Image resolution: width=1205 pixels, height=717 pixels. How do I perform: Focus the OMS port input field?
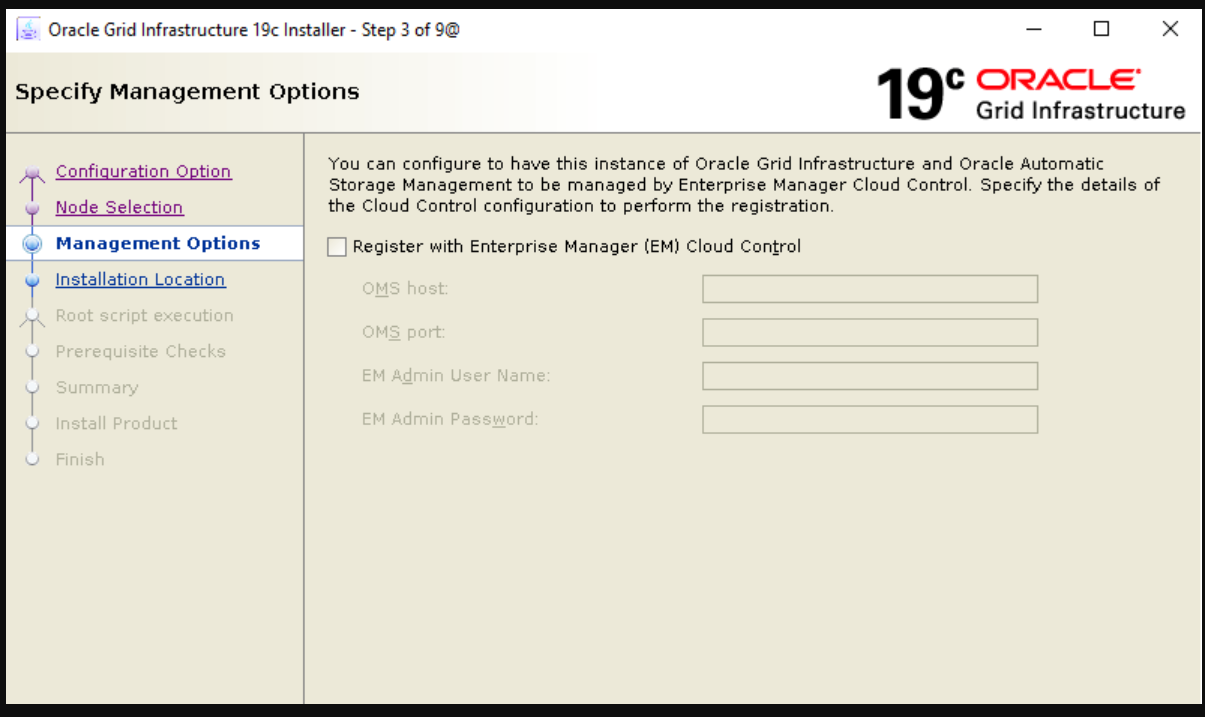point(870,332)
